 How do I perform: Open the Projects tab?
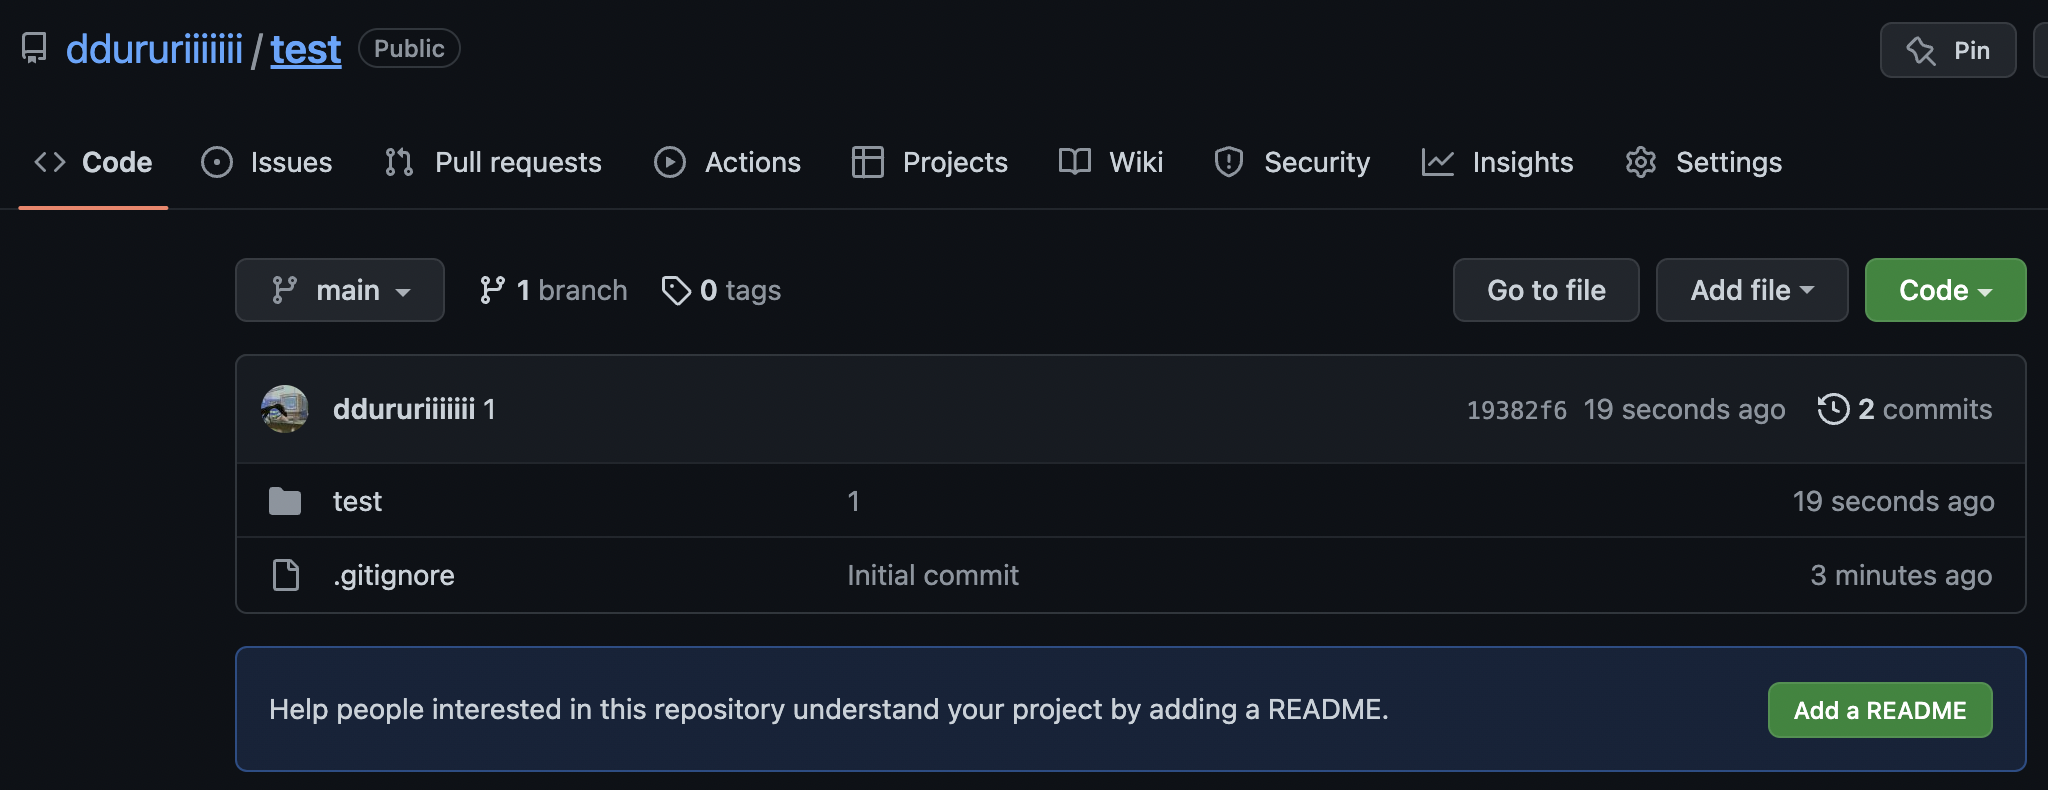[x=929, y=162]
